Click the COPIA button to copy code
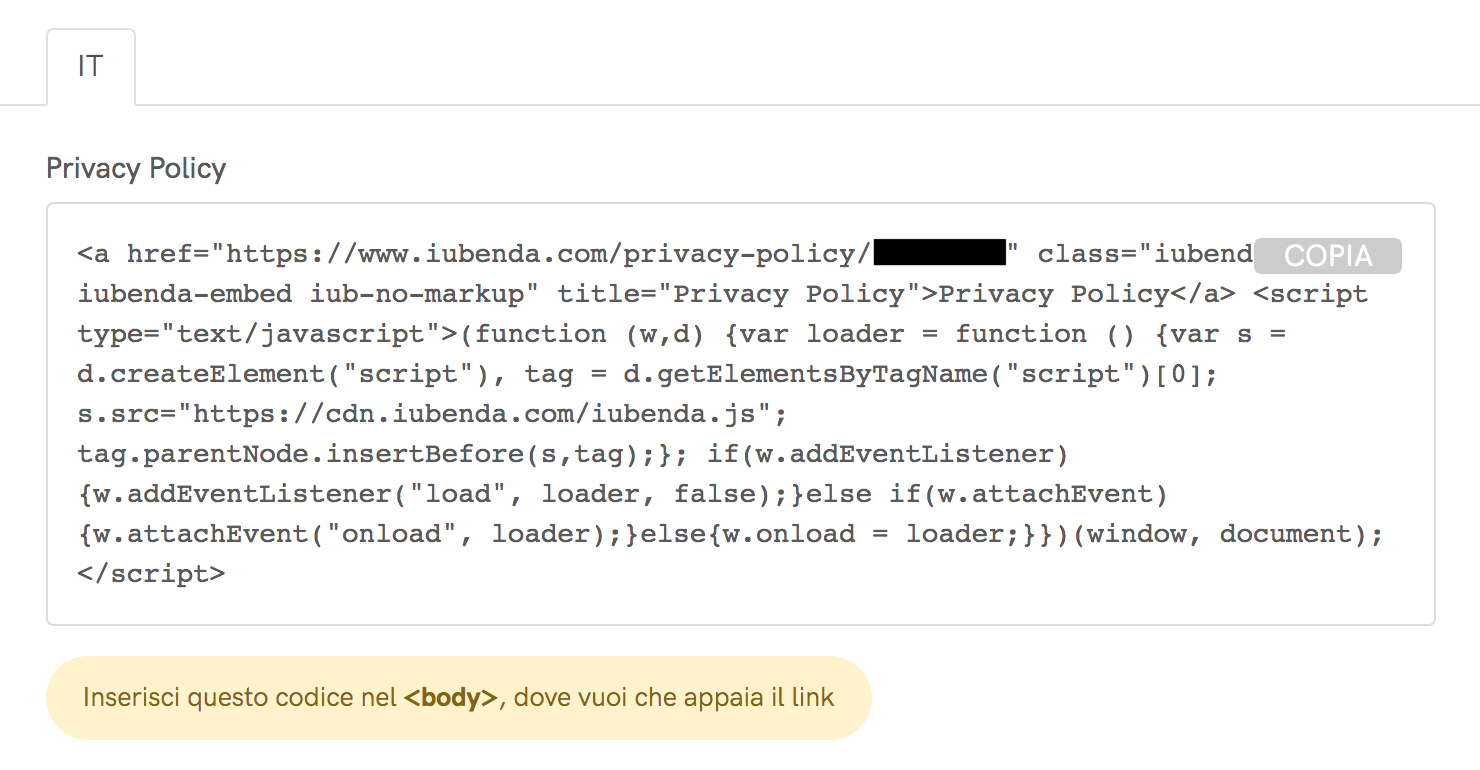This screenshot has width=1480, height=770. pyautogui.click(x=1327, y=256)
